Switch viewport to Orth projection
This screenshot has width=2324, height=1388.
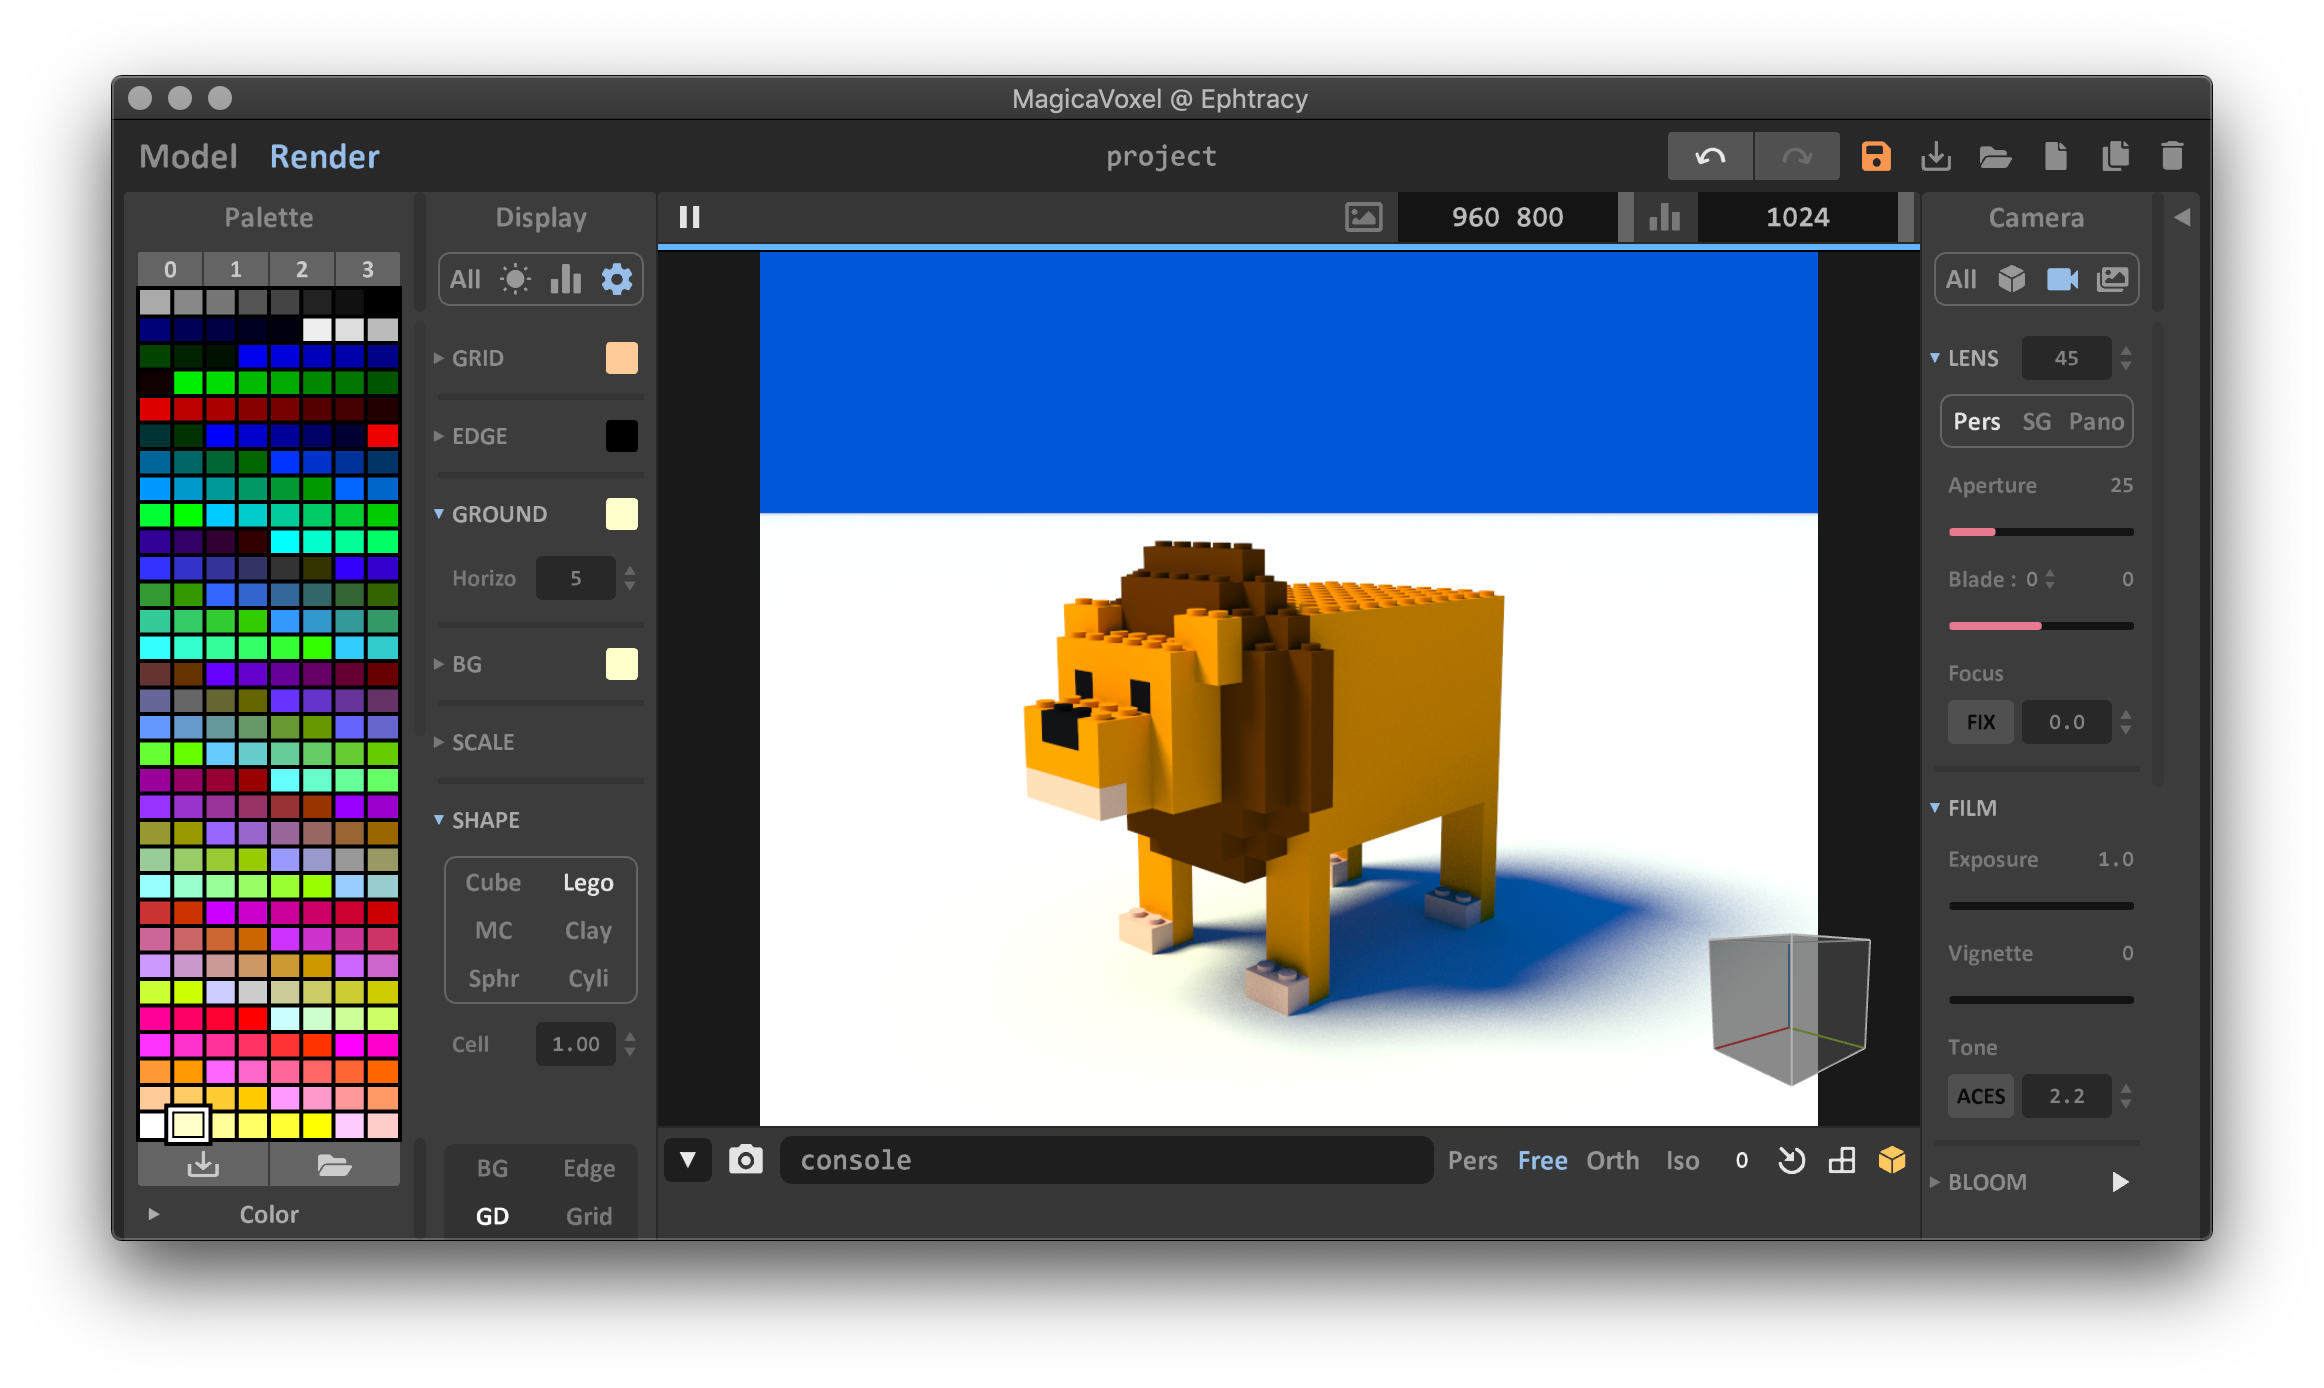pyautogui.click(x=1613, y=1160)
